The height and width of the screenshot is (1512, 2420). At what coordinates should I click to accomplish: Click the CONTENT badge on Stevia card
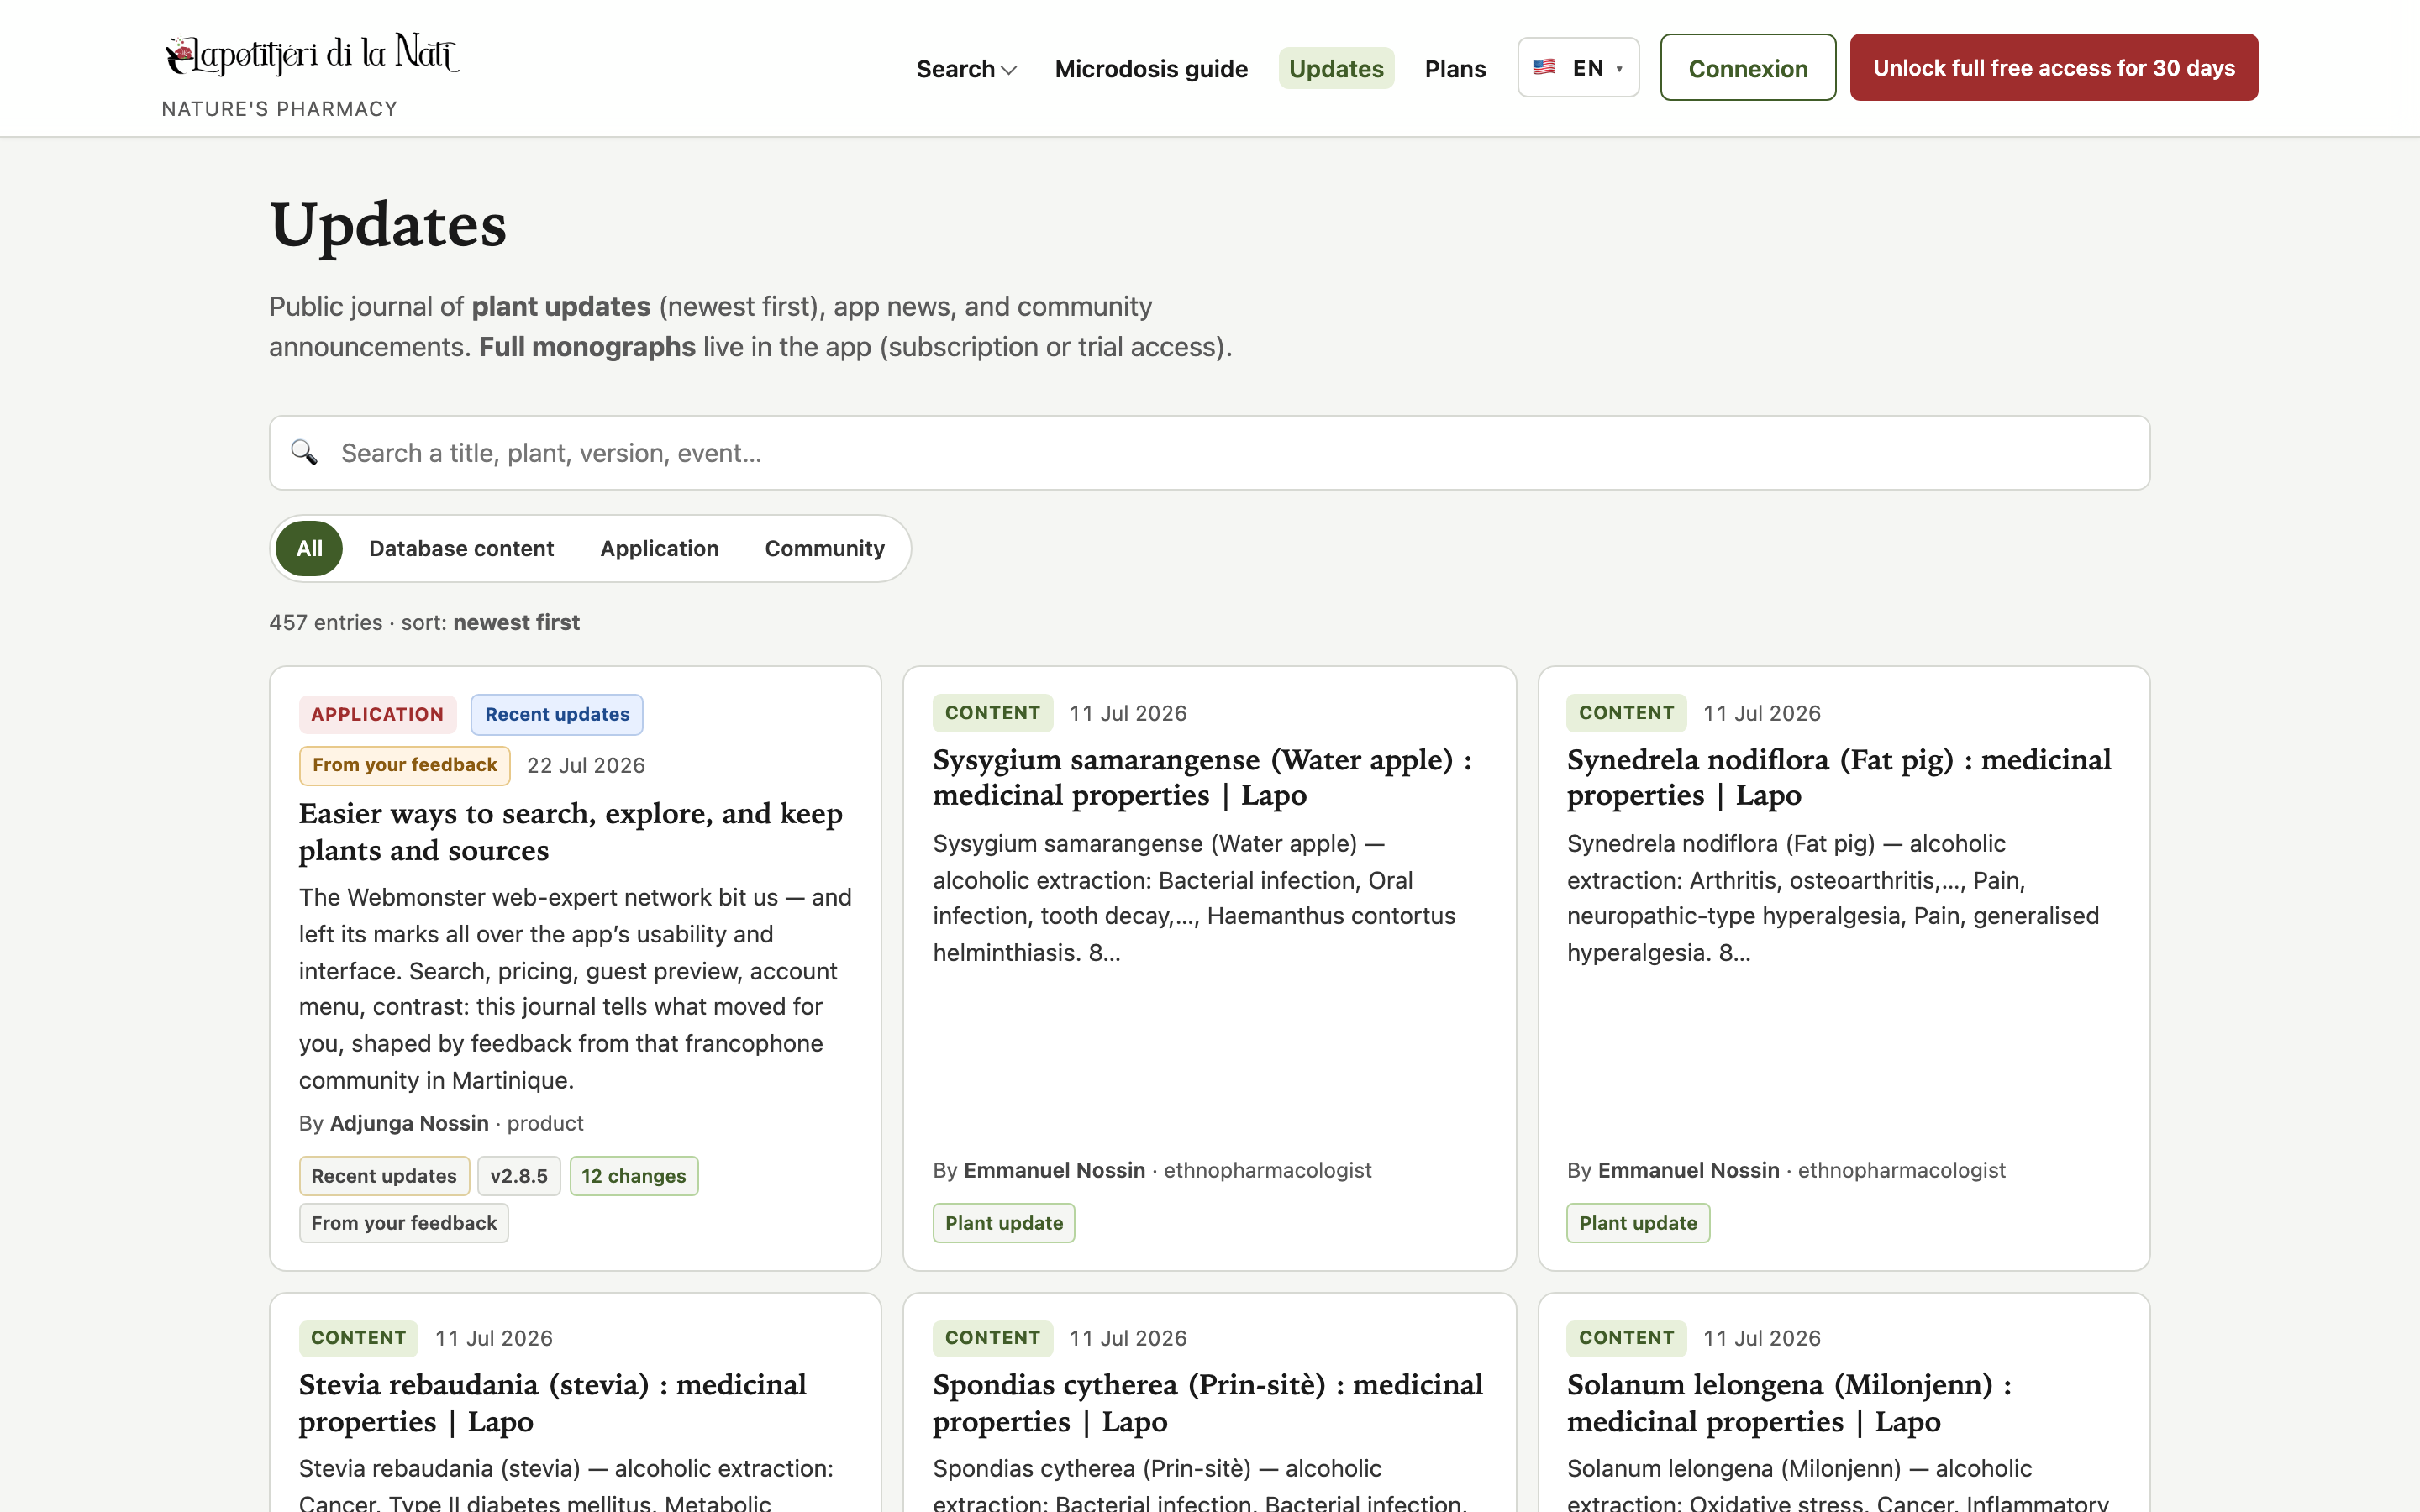click(358, 1338)
